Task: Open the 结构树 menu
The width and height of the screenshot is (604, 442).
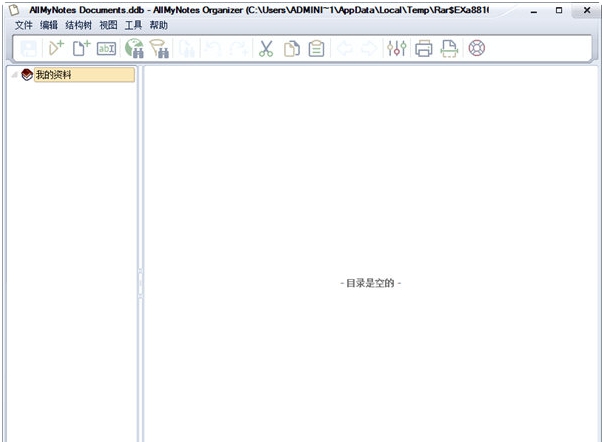Action: click(79, 25)
